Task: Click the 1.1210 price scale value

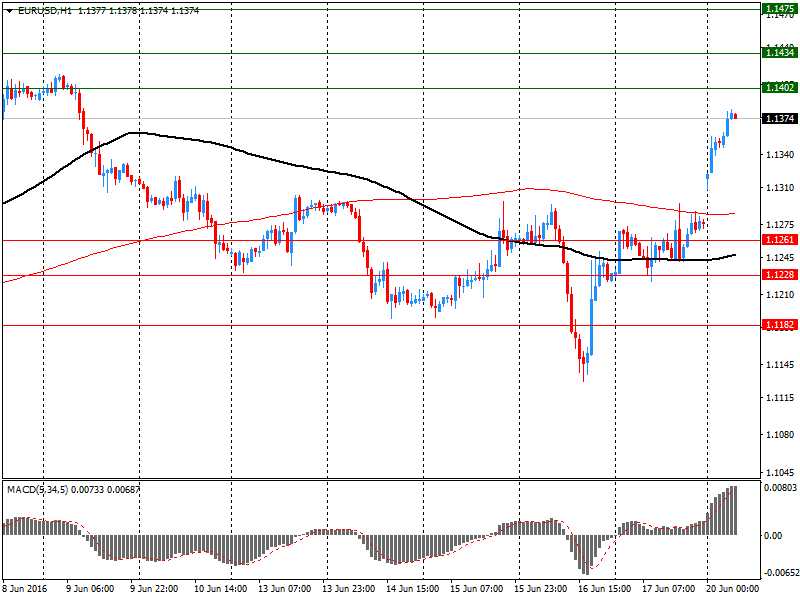Action: point(781,295)
